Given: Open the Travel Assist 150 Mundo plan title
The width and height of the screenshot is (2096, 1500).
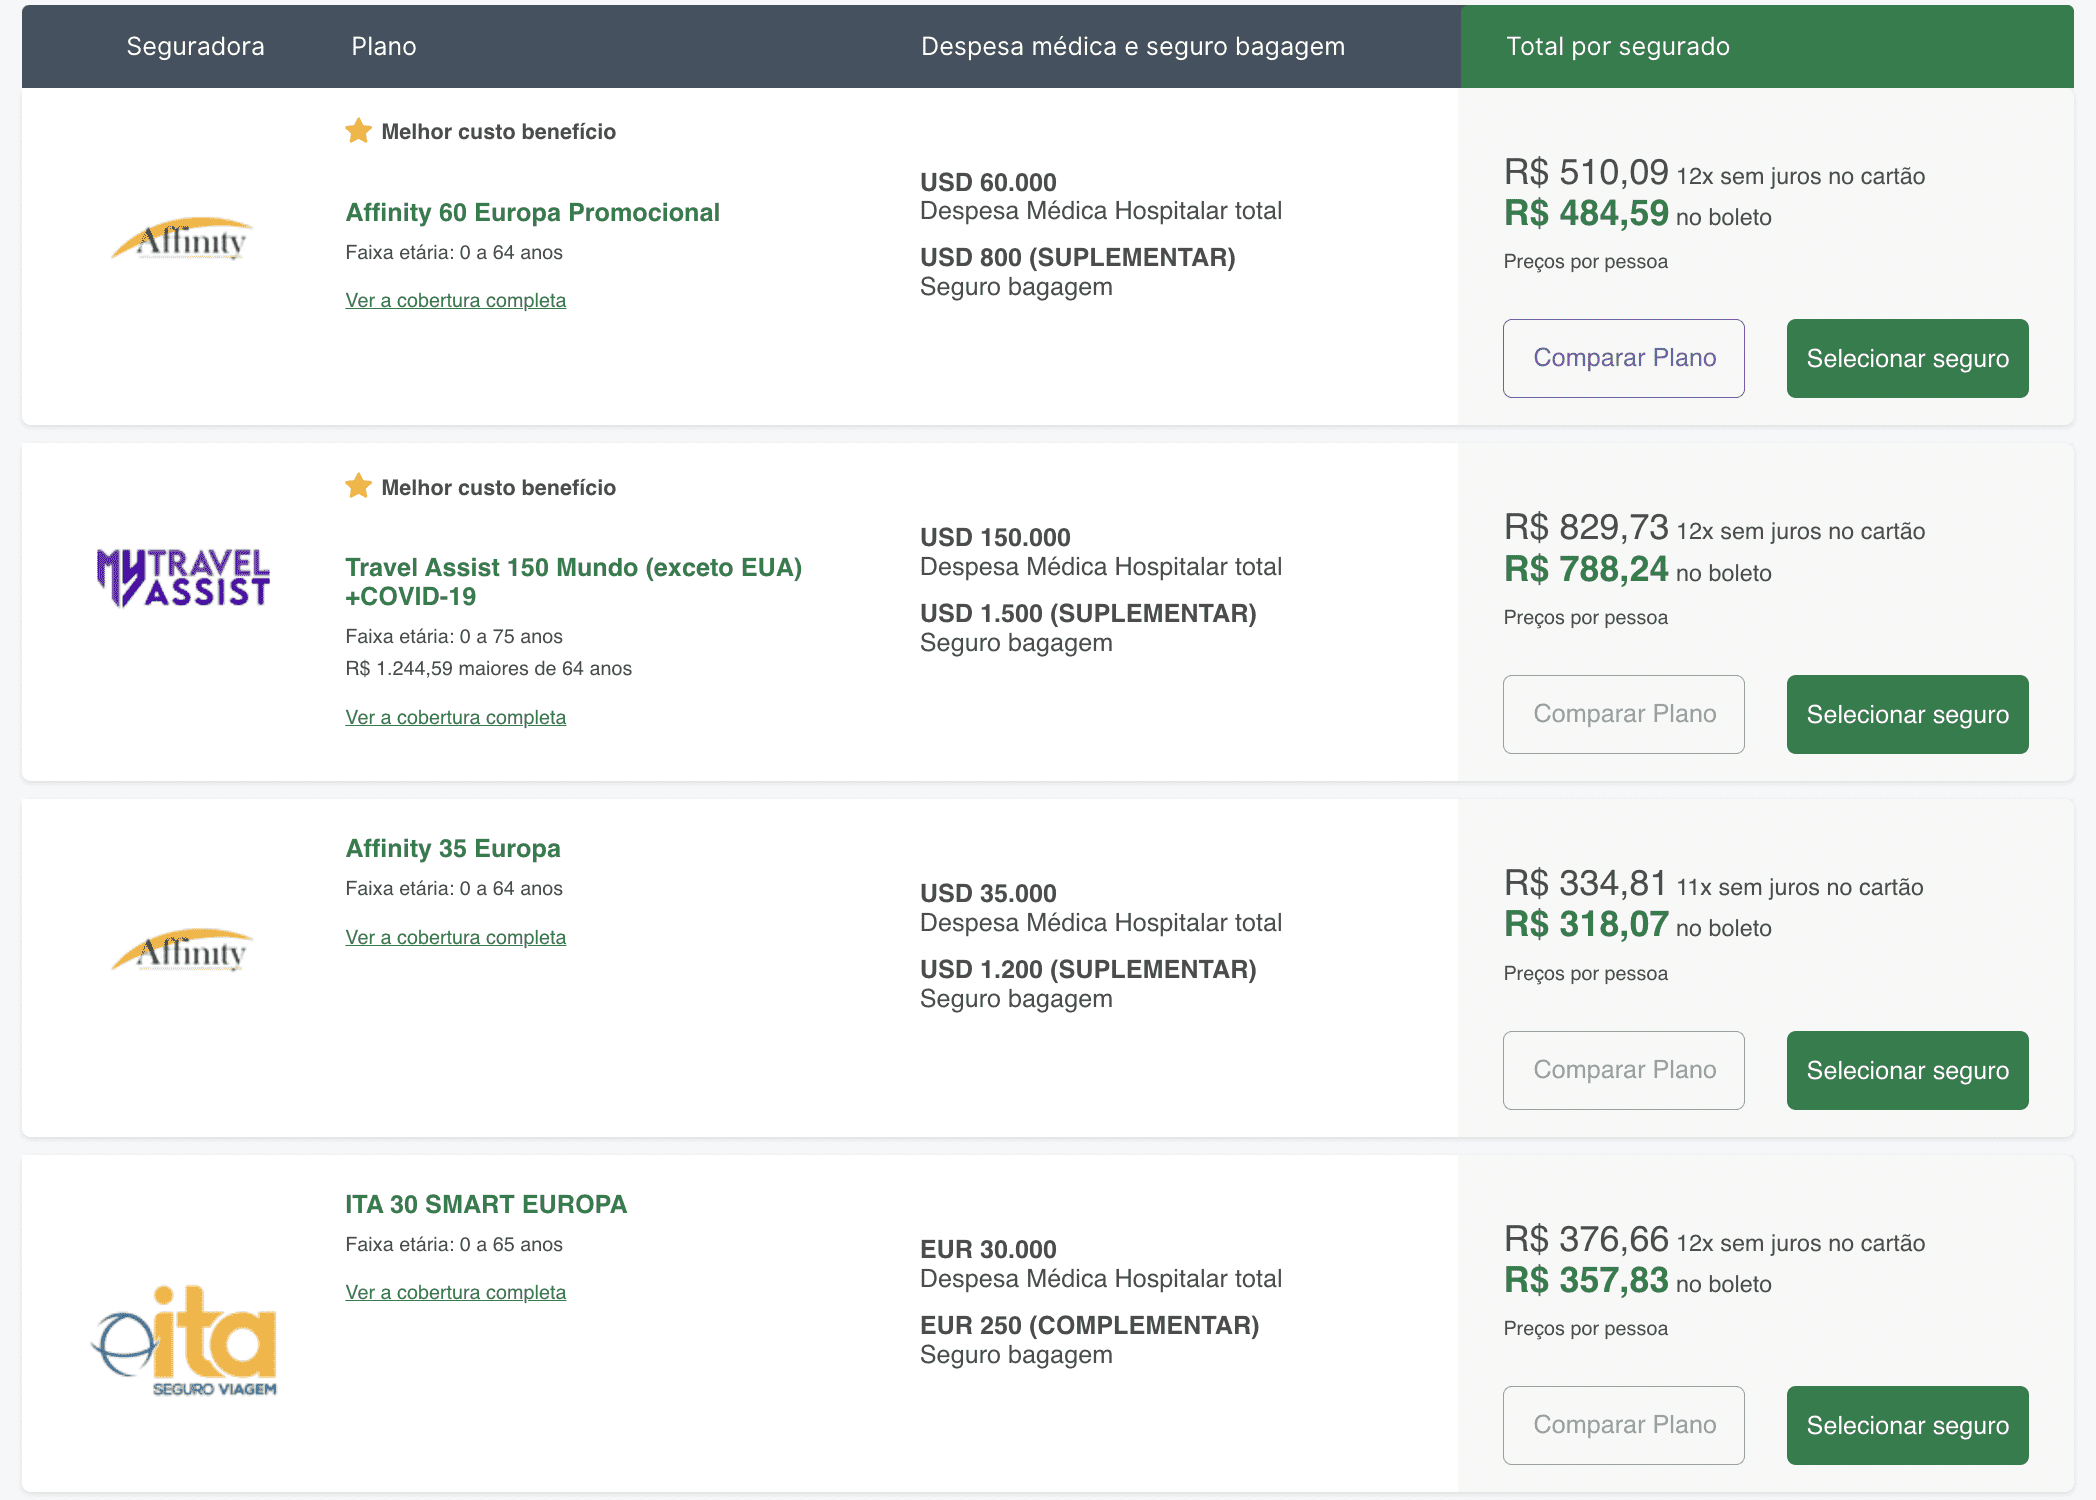Looking at the screenshot, I should point(574,582).
